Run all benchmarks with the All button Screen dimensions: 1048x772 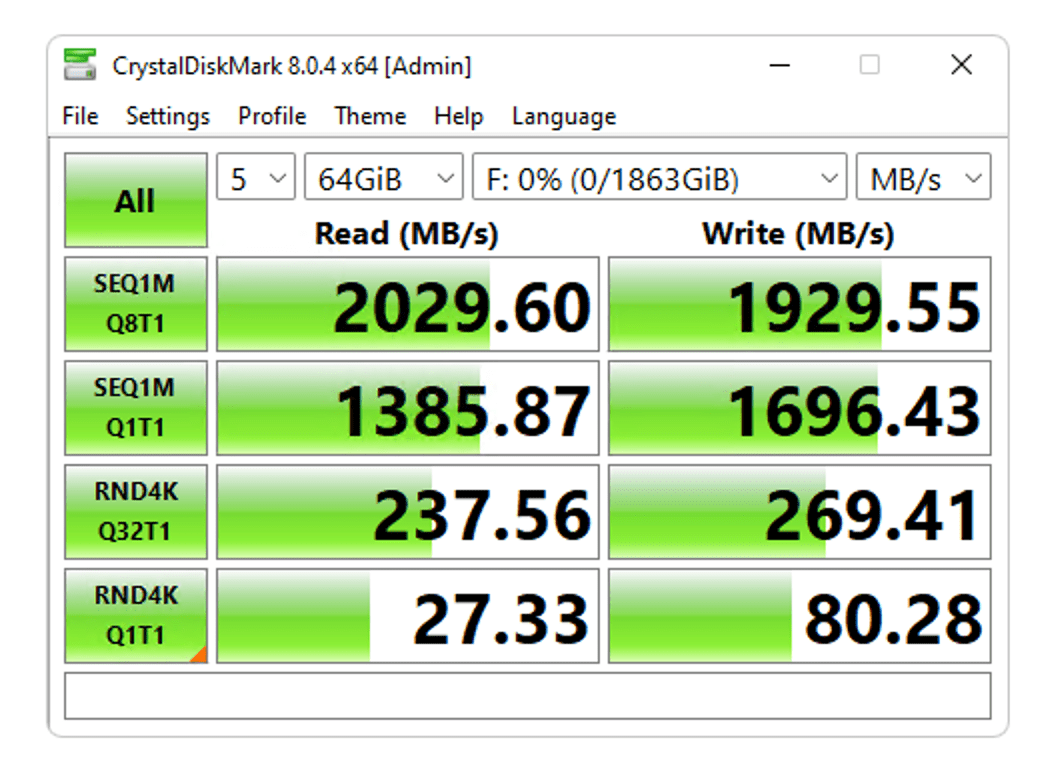click(135, 200)
